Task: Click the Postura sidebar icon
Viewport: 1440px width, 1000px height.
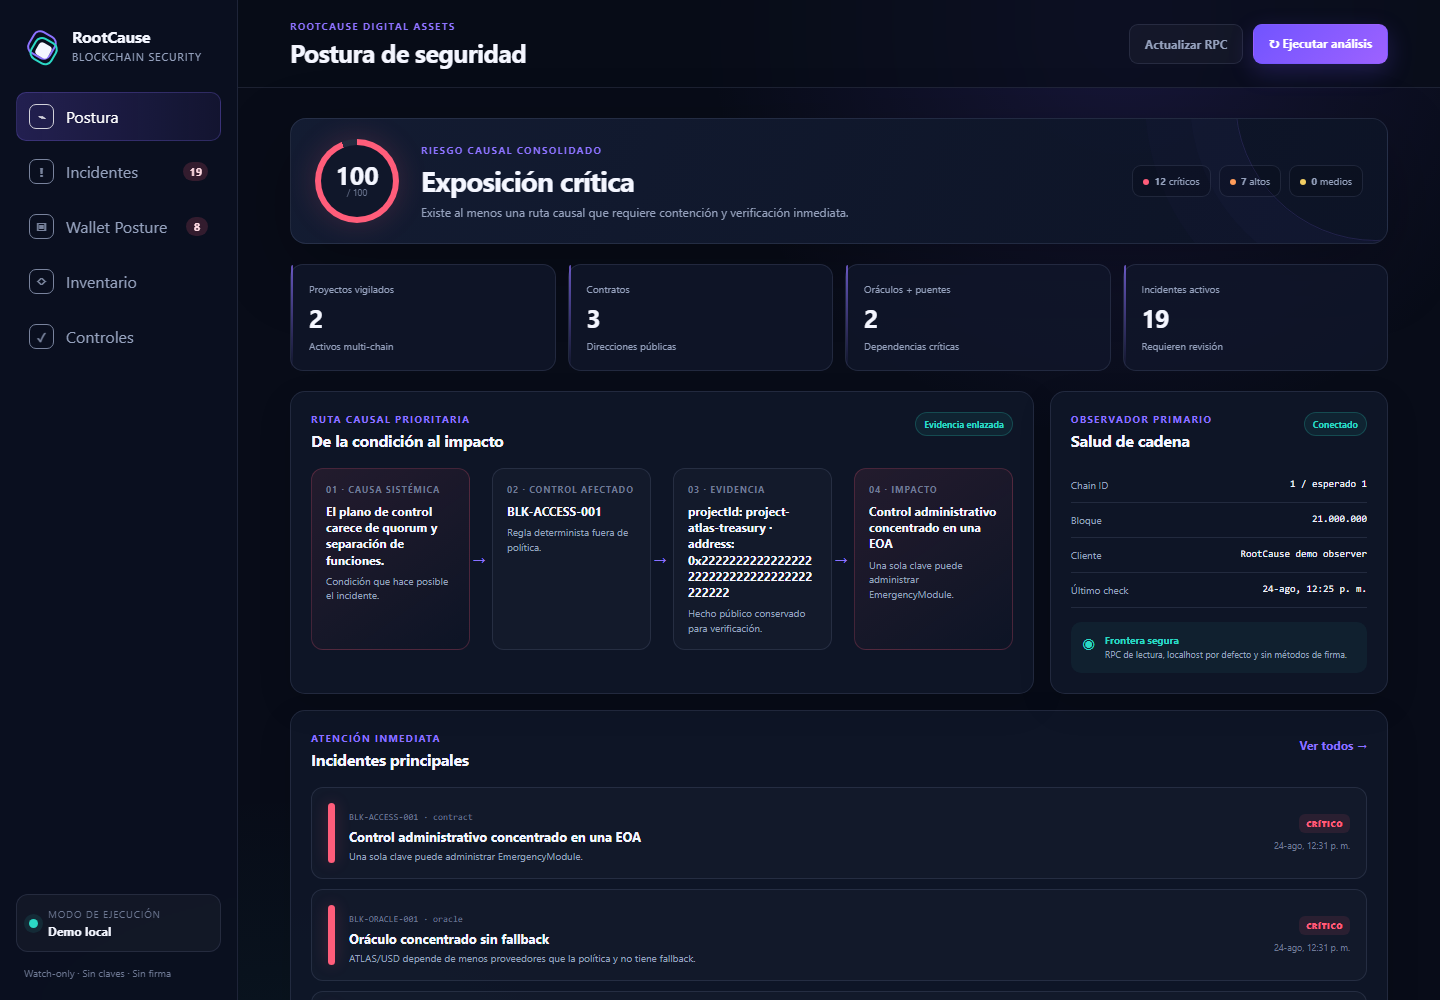Action: click(x=41, y=117)
